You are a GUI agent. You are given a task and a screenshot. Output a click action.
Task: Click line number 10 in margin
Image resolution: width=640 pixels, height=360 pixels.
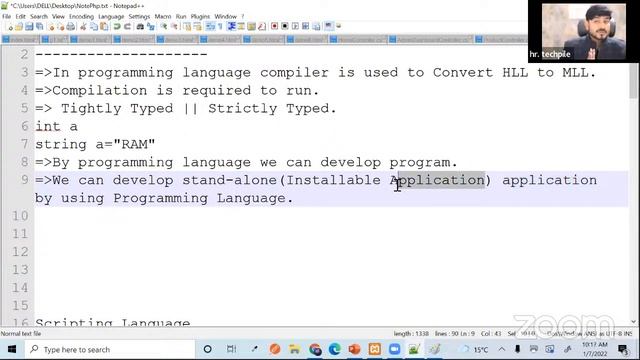(x=20, y=216)
